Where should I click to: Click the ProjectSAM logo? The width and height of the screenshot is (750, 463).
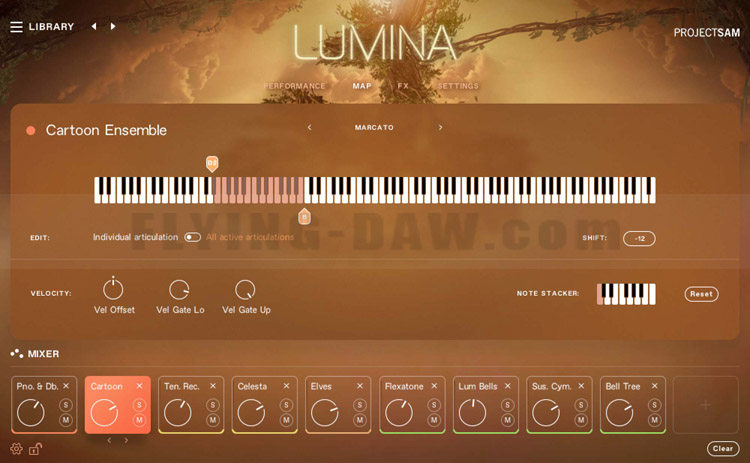tap(706, 33)
